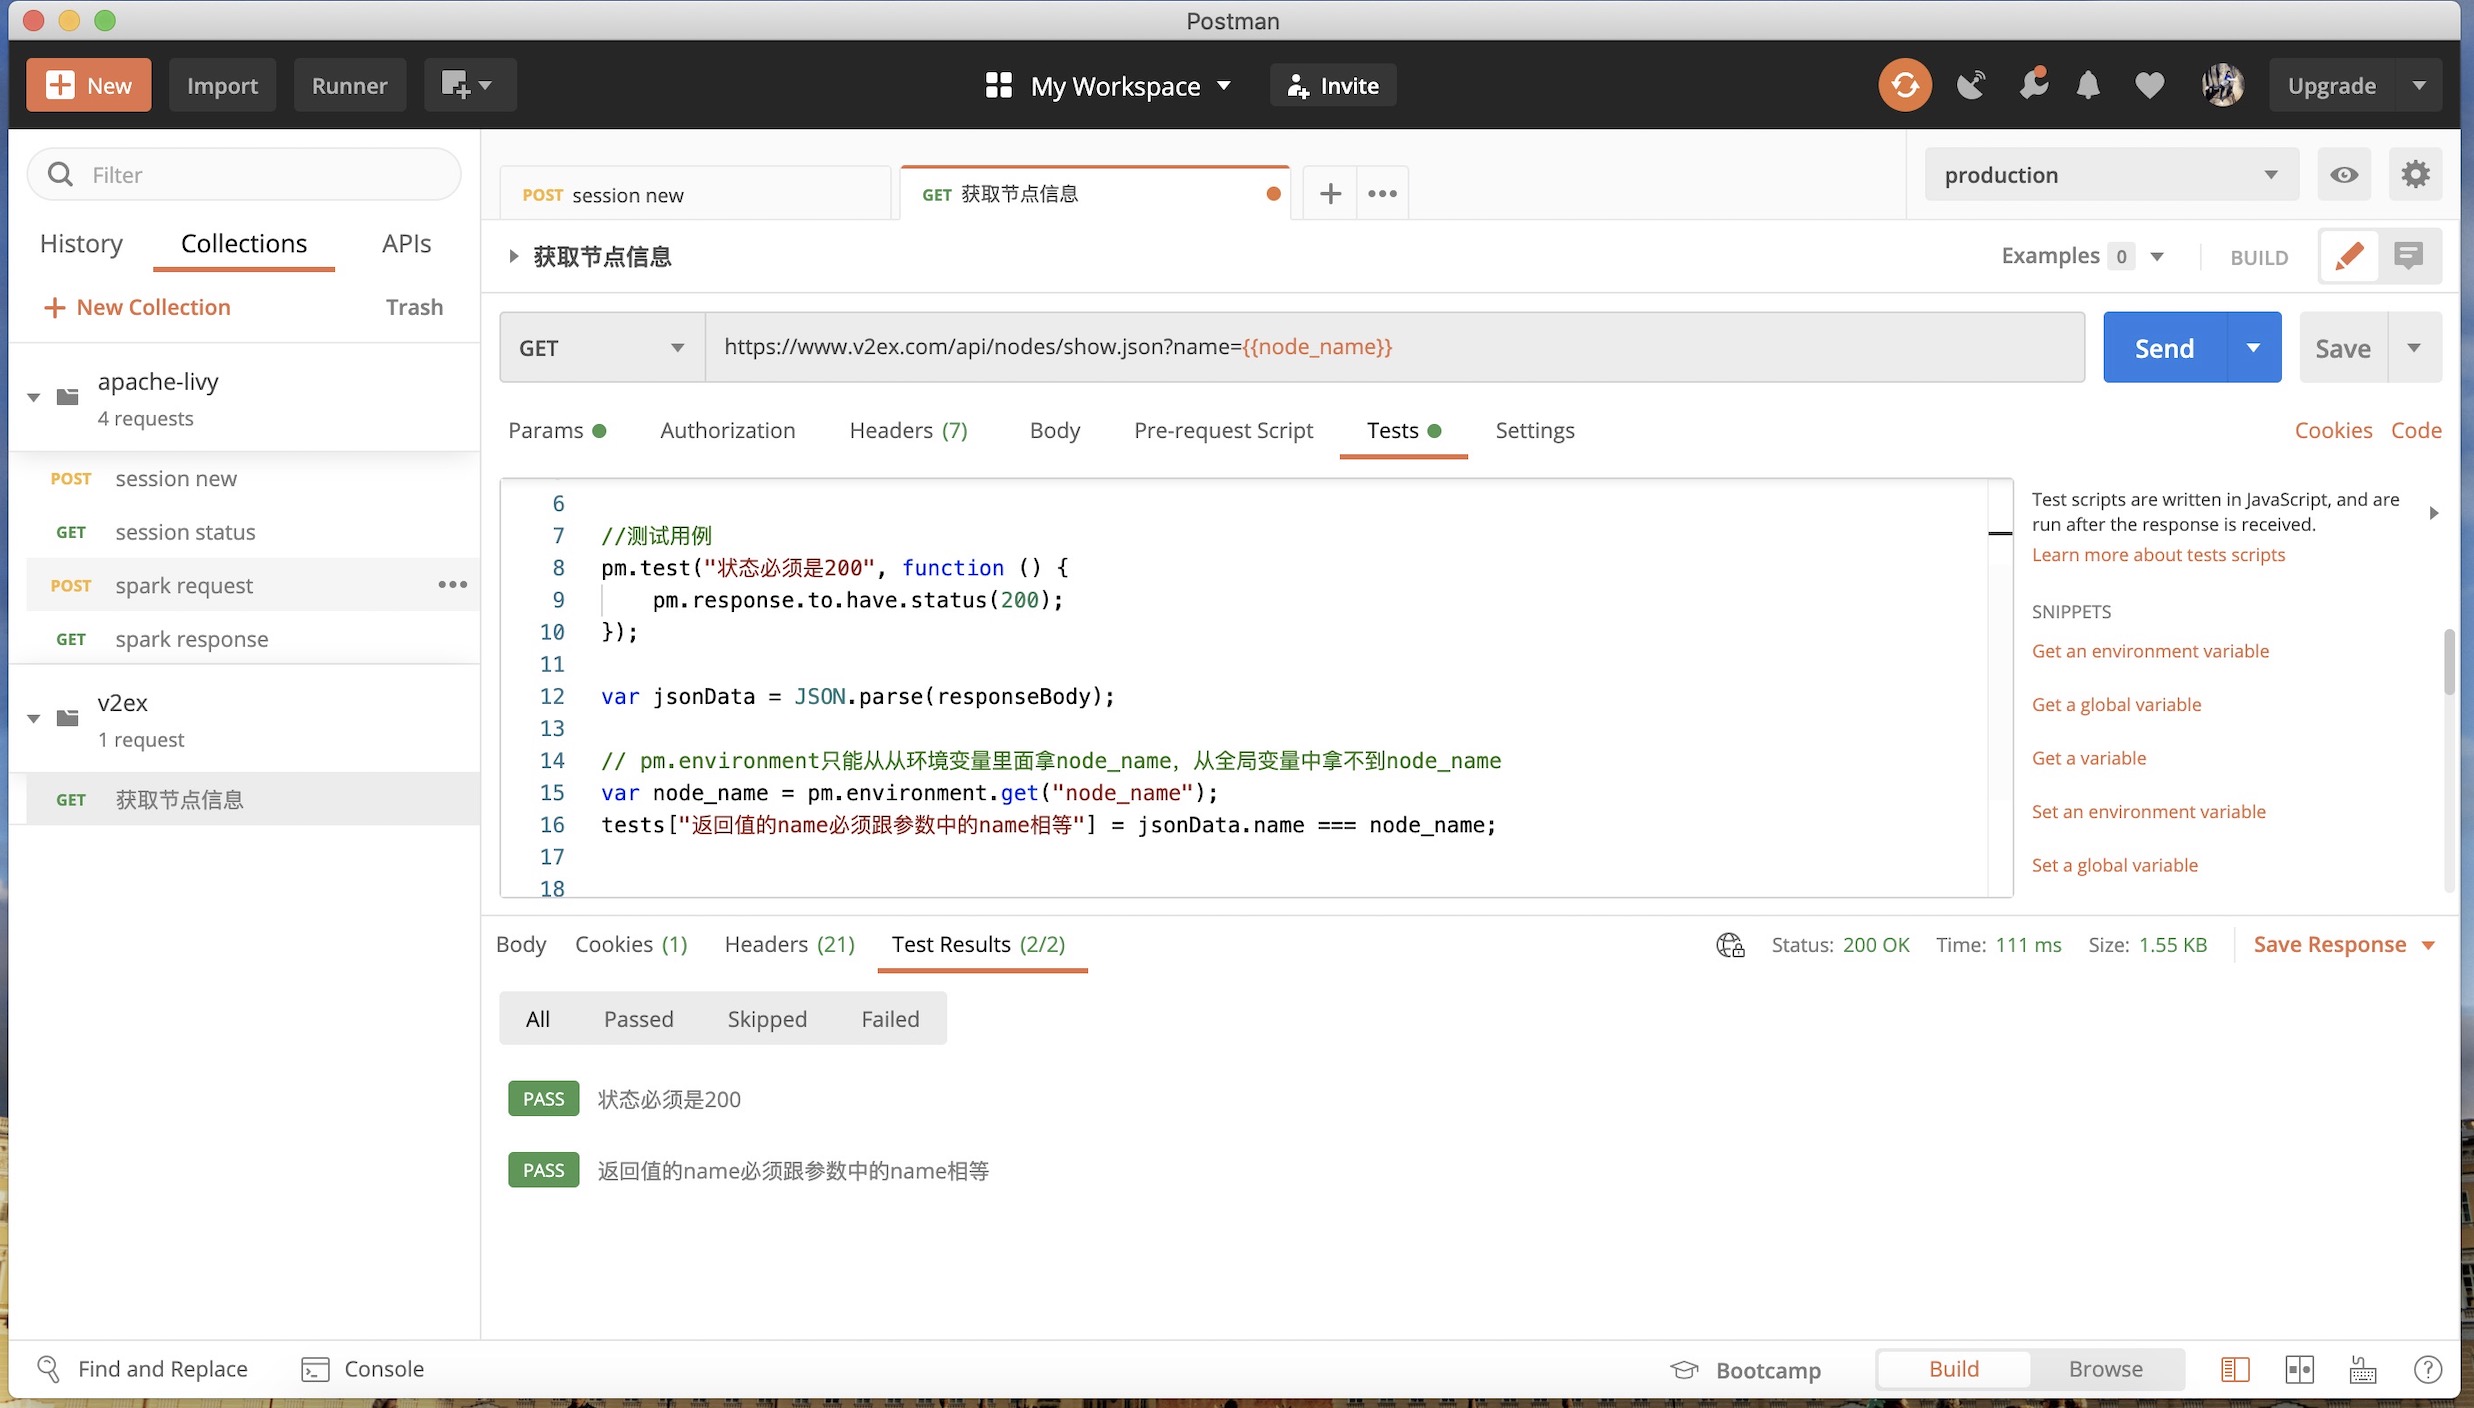The image size is (2474, 1408).
Task: Open Learn more about tests scripts link
Action: click(x=2158, y=554)
